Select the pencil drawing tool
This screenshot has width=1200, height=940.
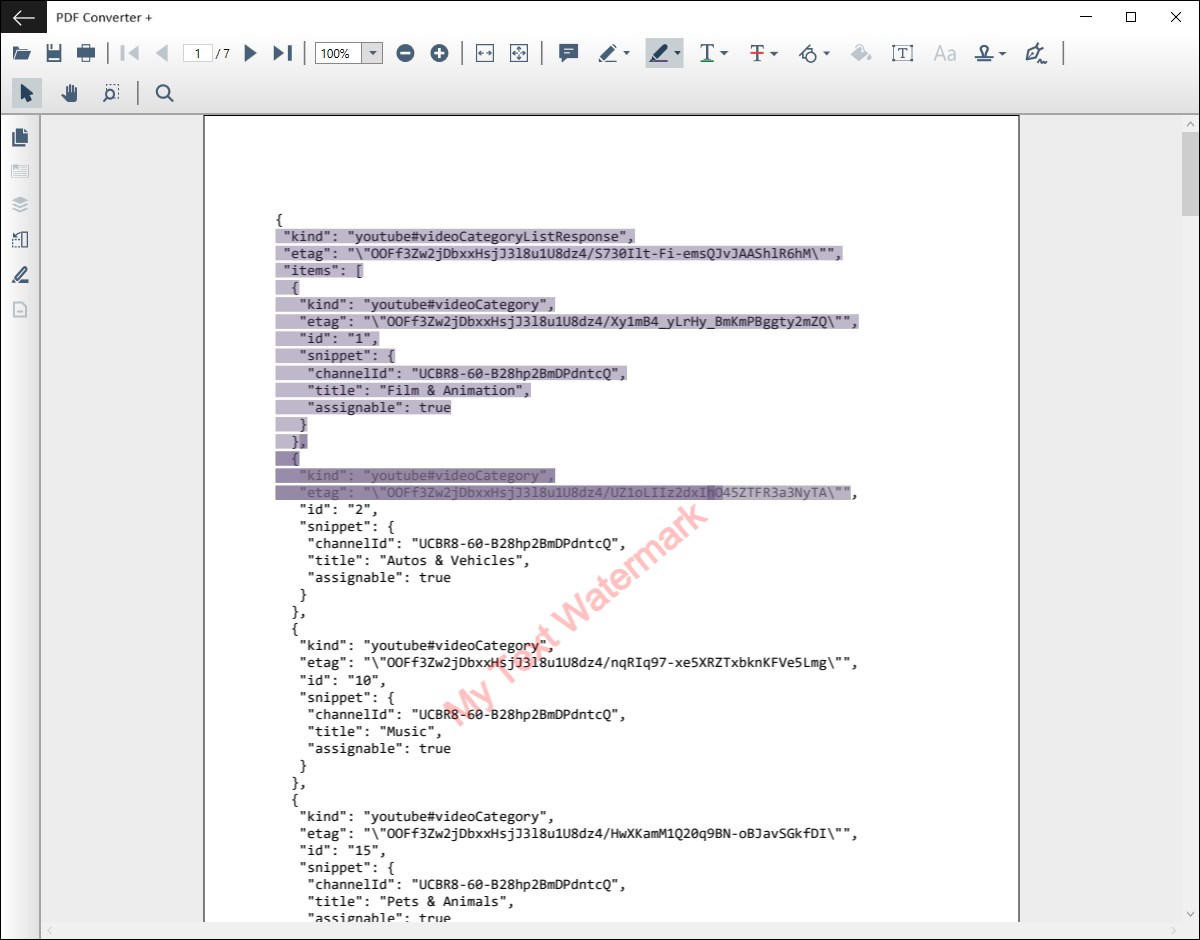[x=608, y=53]
